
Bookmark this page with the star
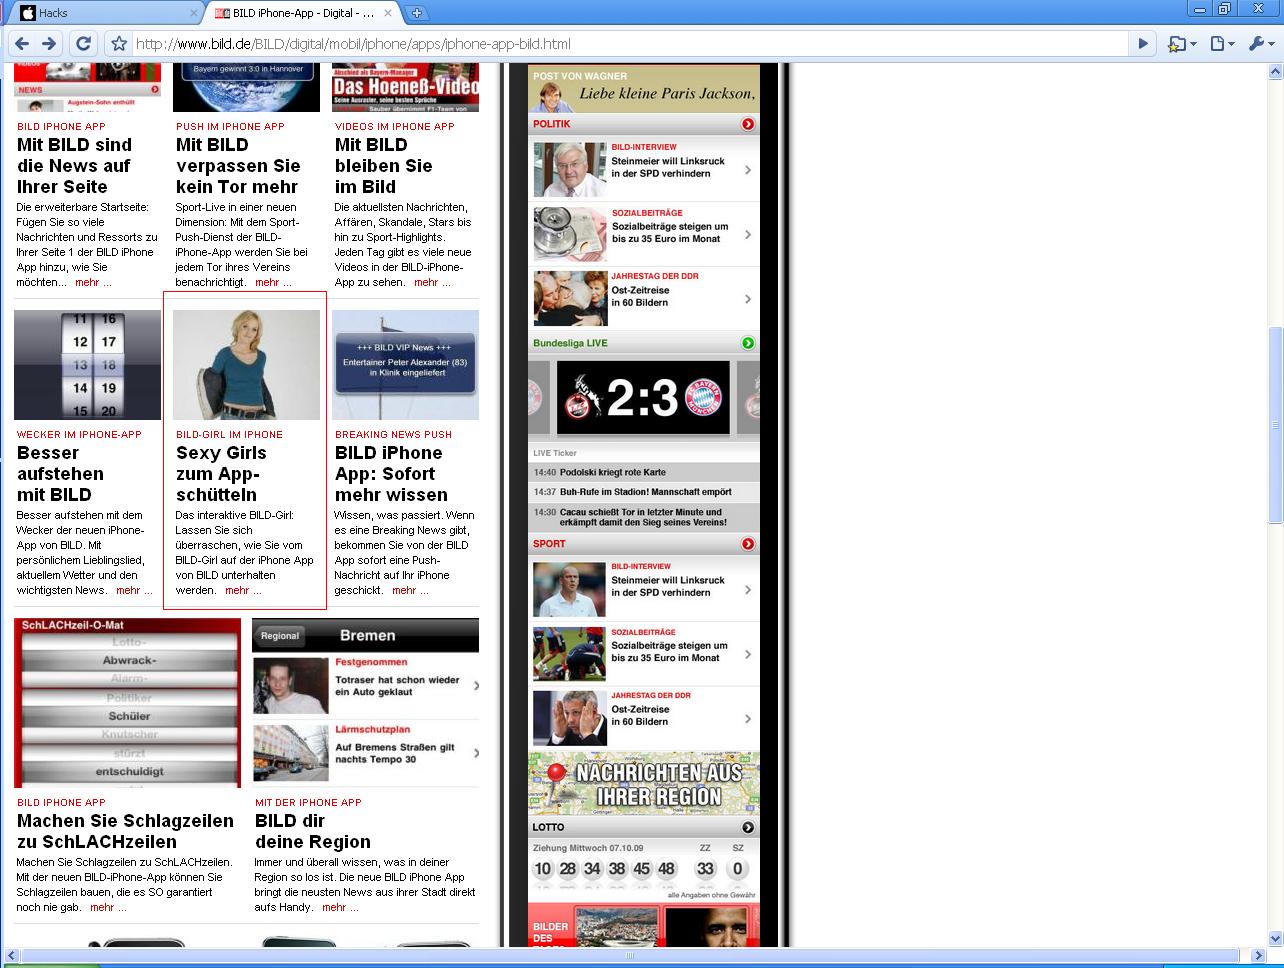119,44
